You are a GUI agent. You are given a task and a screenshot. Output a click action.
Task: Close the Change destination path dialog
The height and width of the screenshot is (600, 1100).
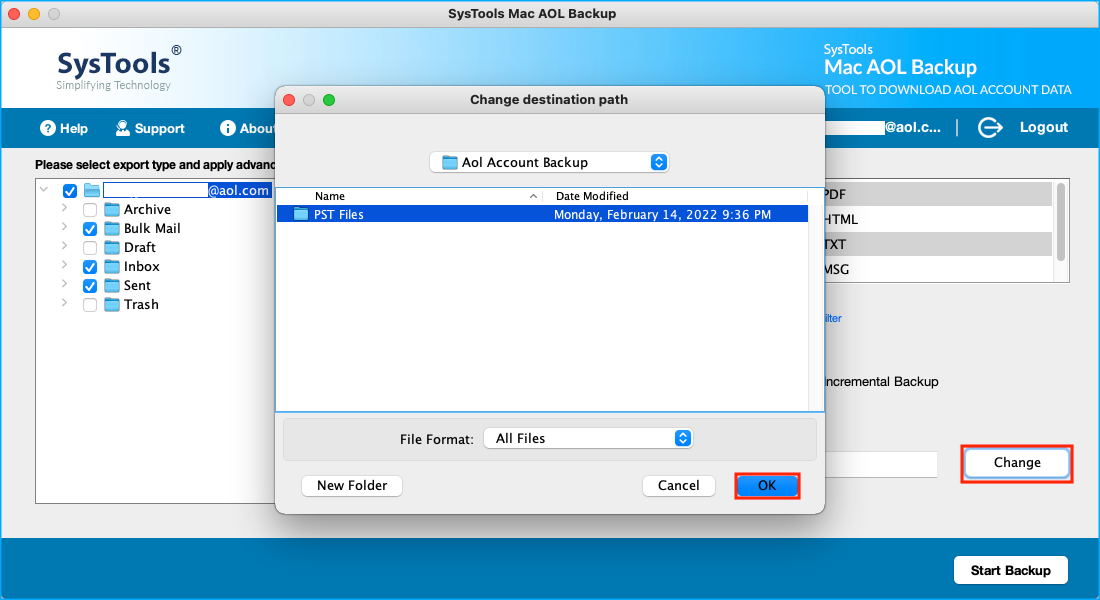click(x=289, y=100)
